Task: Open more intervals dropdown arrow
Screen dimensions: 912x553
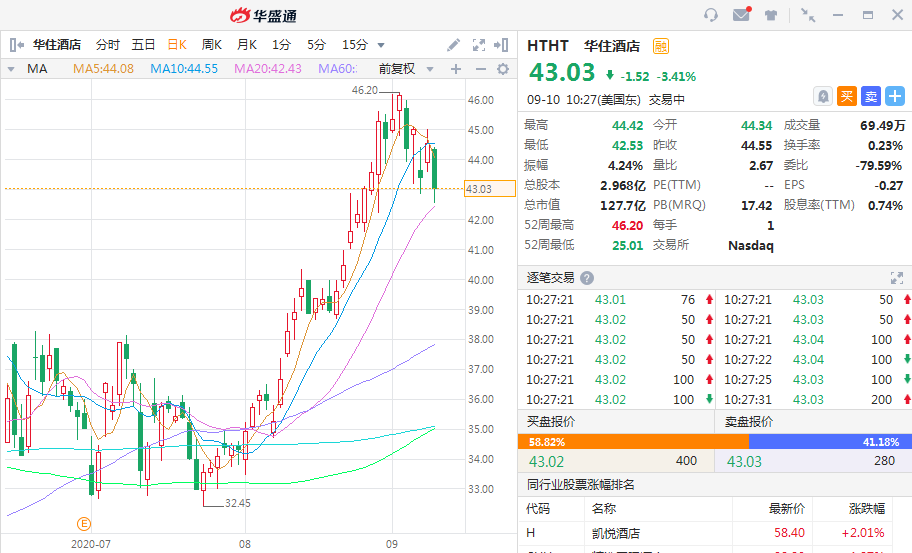Action: tap(381, 45)
